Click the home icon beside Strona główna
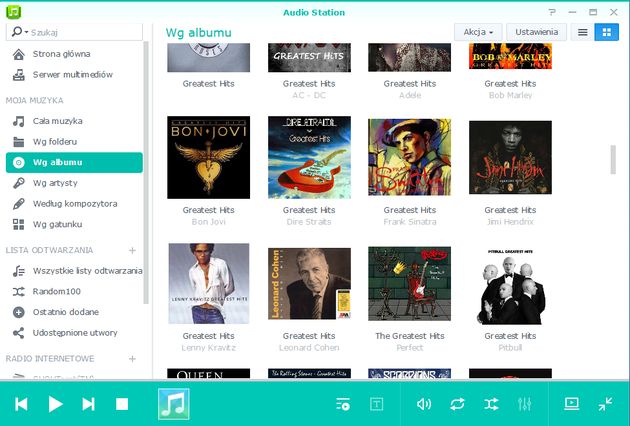Viewport: 630px width, 426px height. [x=18, y=54]
